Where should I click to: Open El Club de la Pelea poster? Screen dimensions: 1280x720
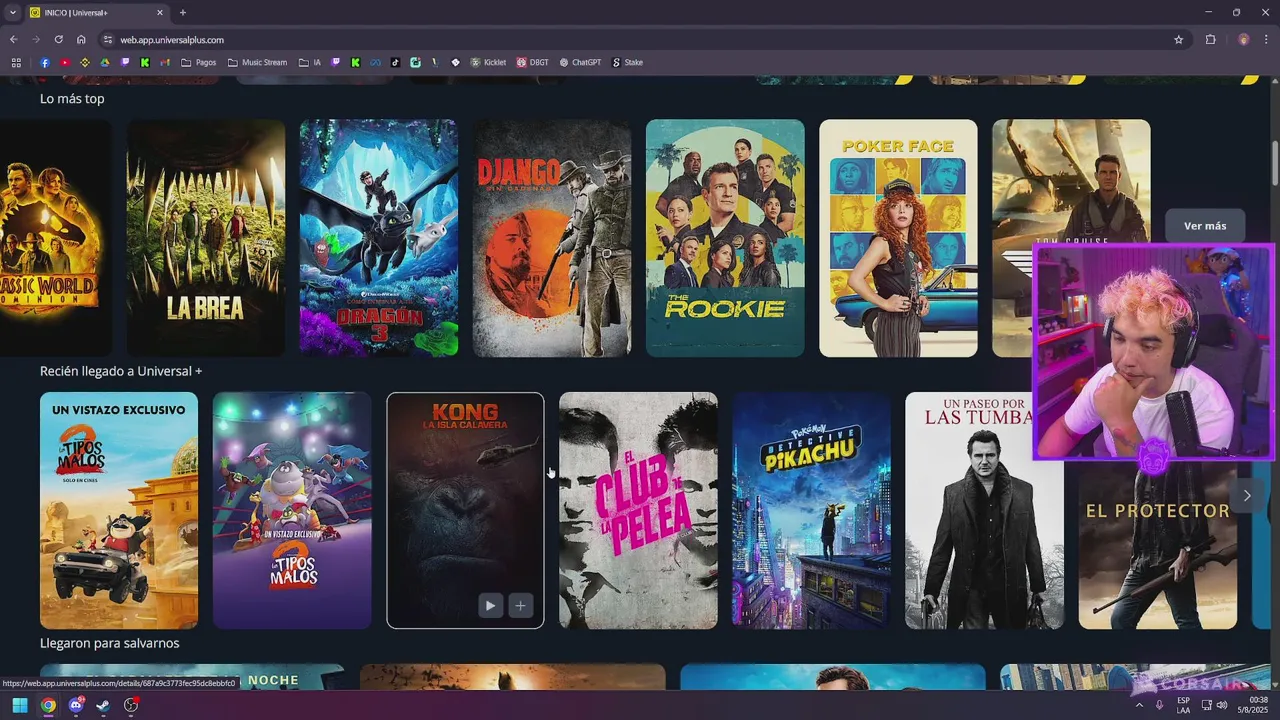click(x=638, y=510)
